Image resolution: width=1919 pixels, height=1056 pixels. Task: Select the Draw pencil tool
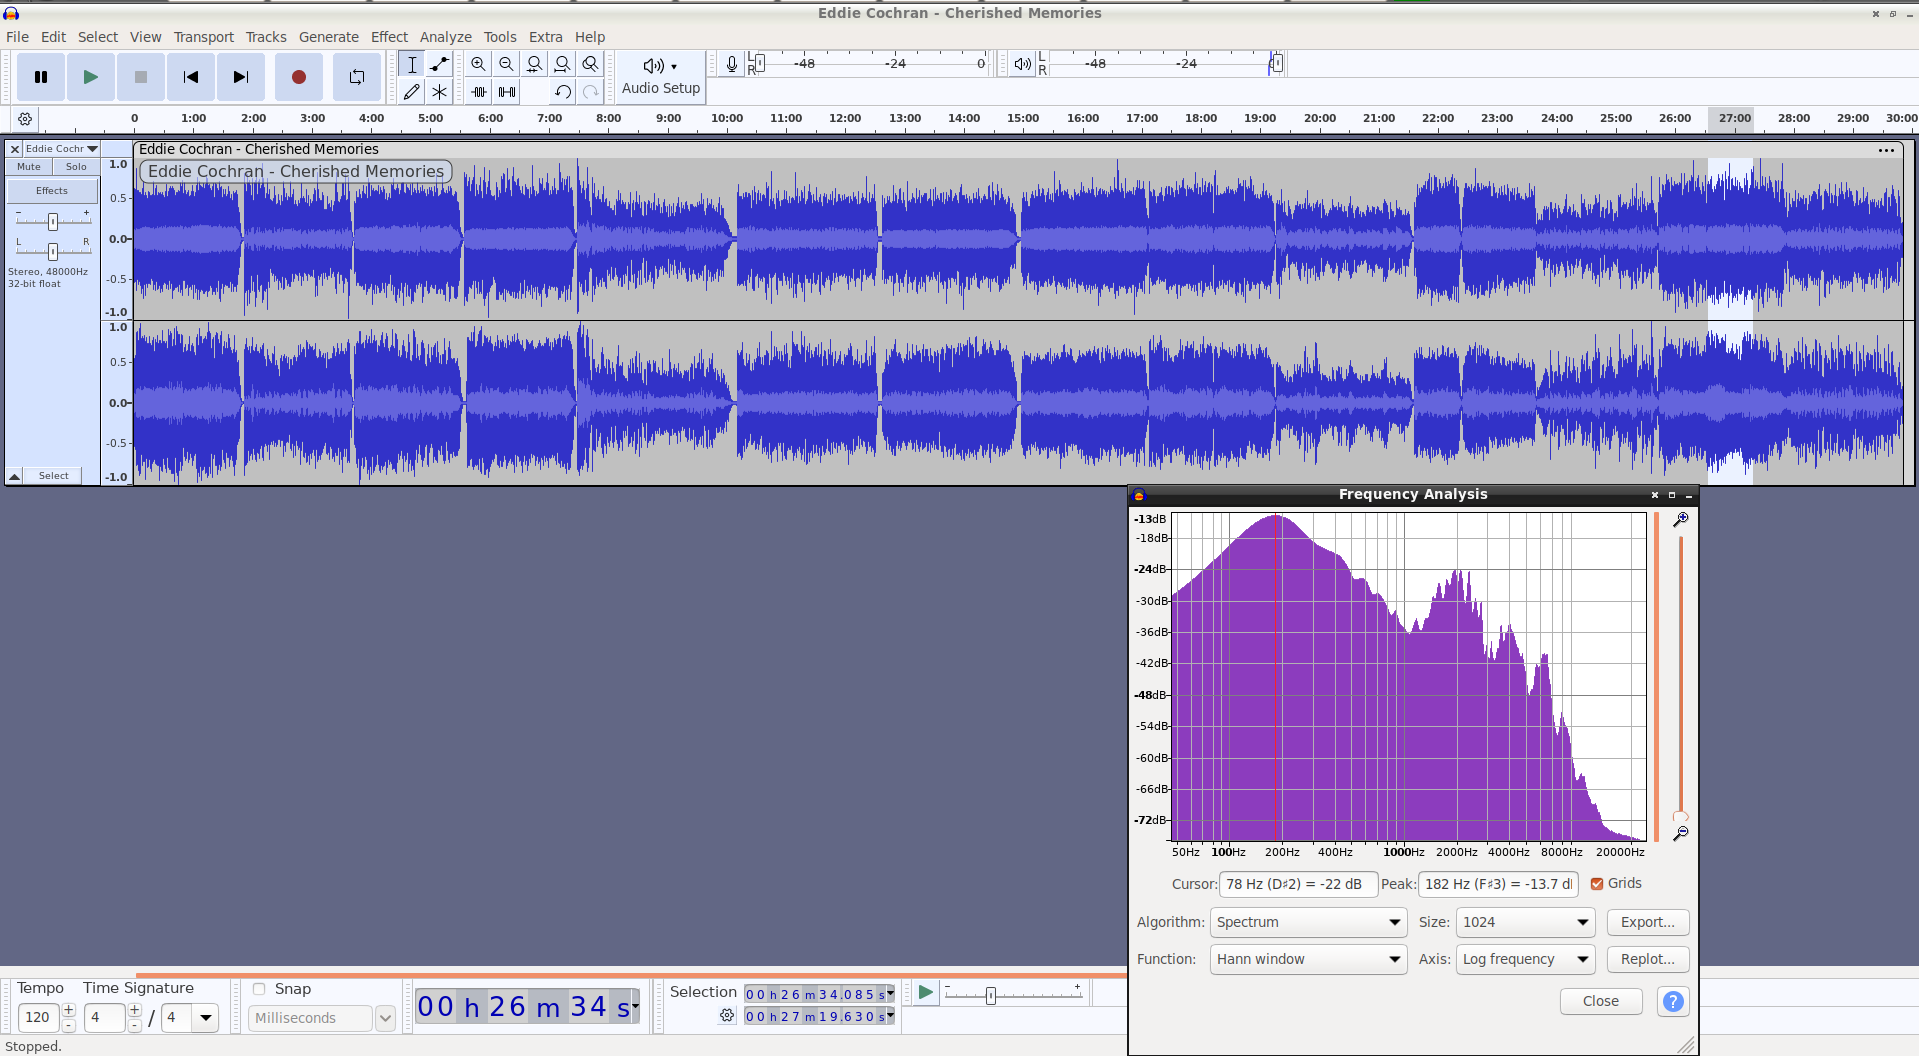(x=412, y=91)
